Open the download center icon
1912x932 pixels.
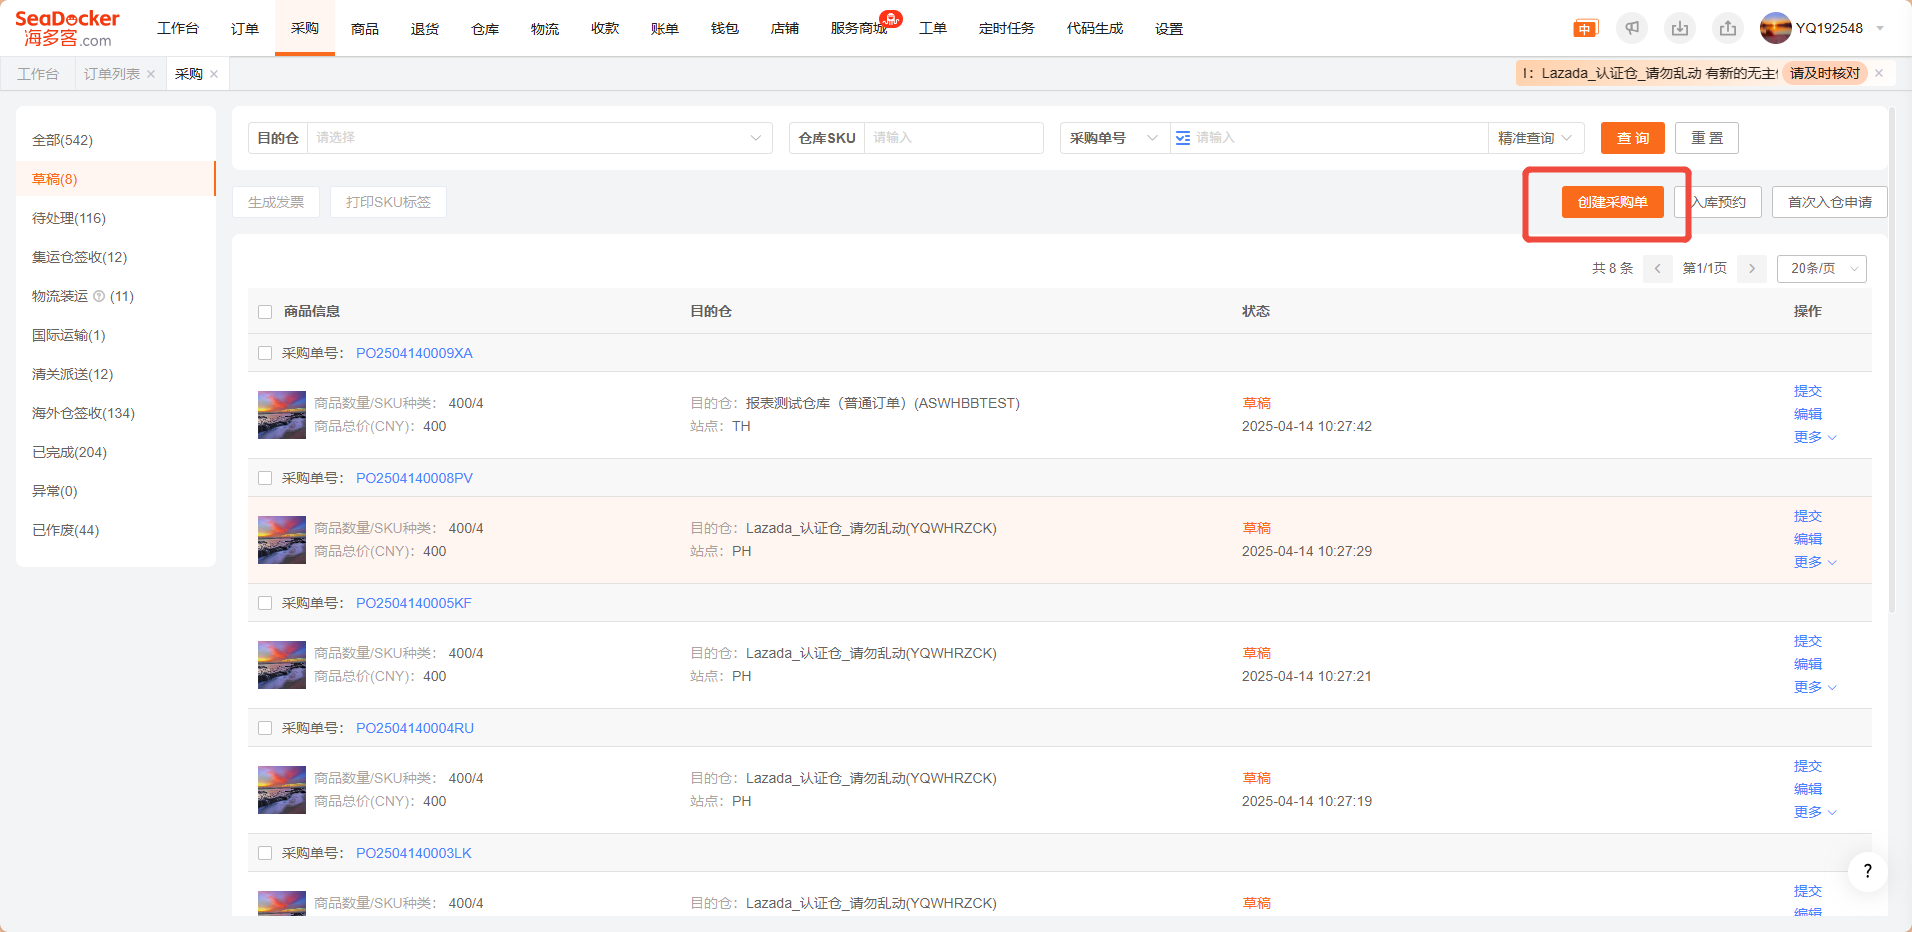(1680, 29)
